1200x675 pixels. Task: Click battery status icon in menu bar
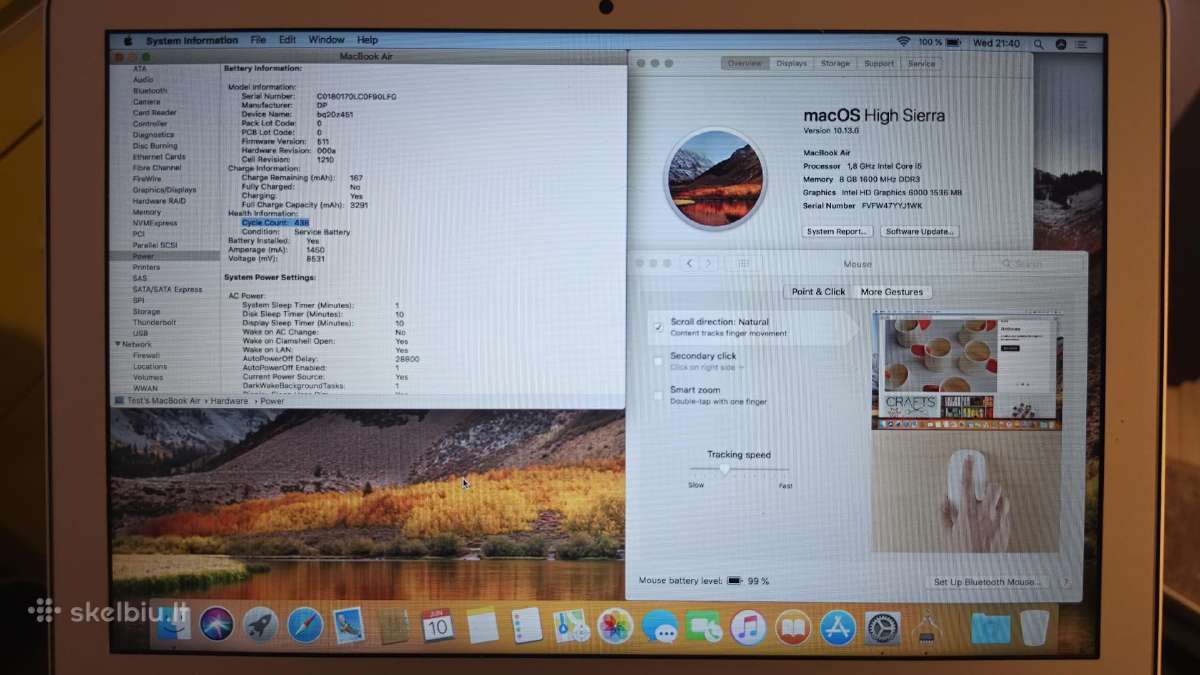[953, 43]
